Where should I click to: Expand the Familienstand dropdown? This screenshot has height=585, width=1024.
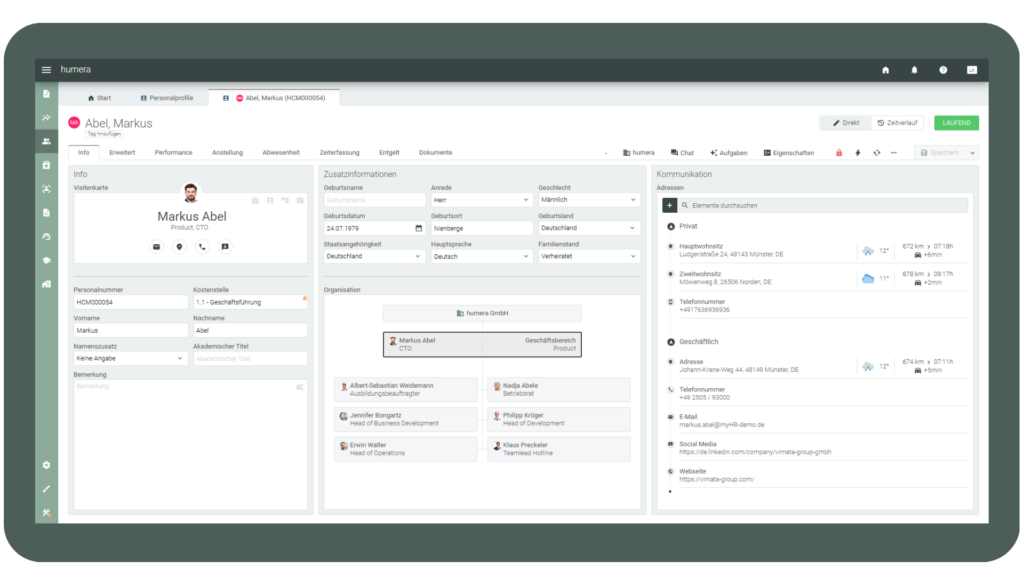[587, 256]
